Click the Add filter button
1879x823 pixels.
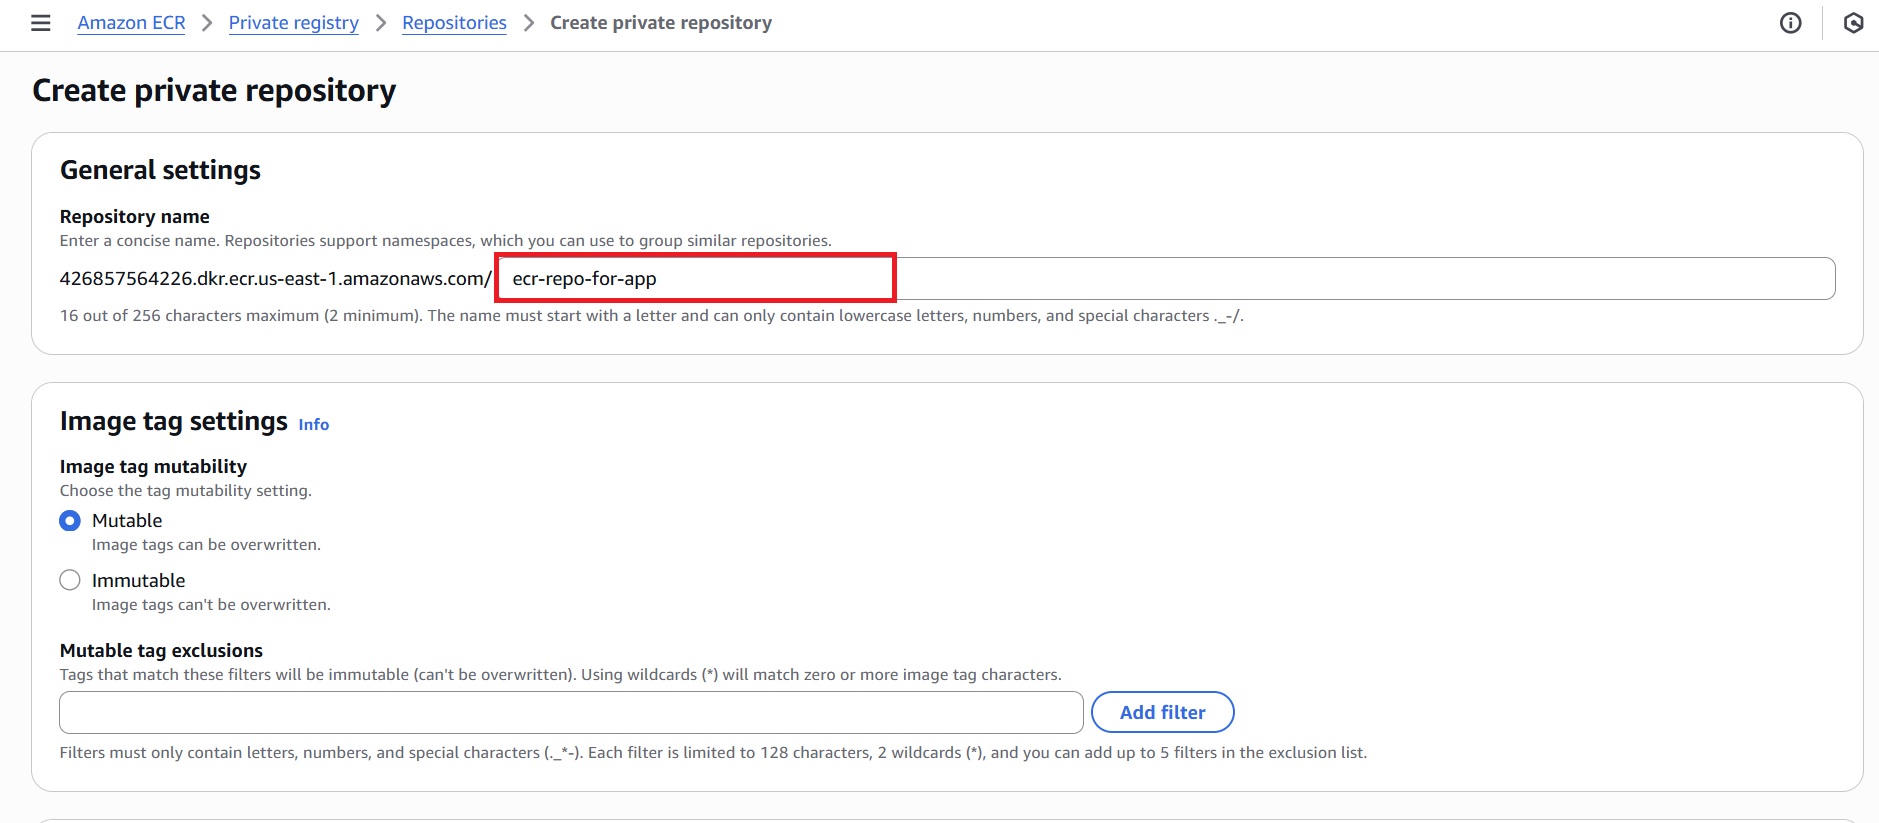tap(1162, 712)
